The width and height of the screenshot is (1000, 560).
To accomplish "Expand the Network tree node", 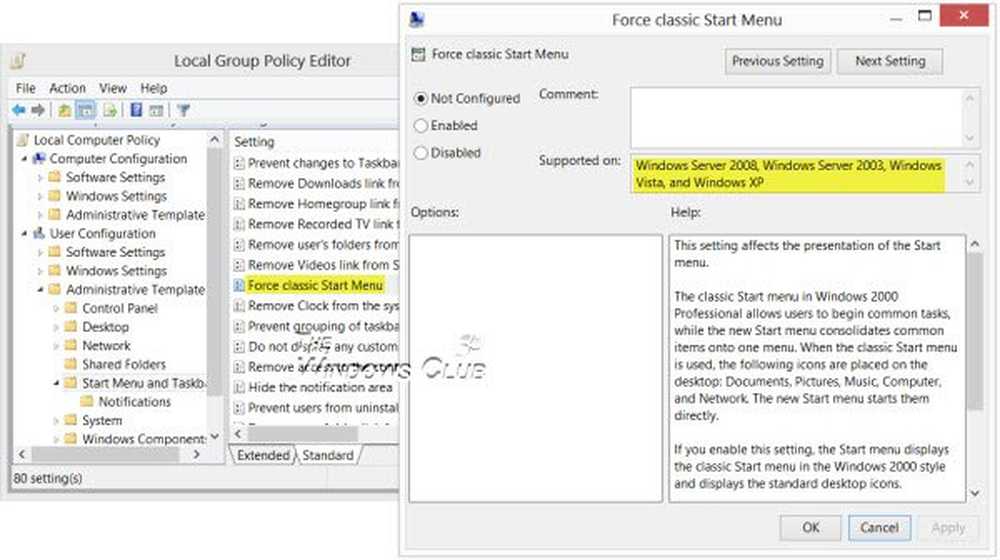I will [x=56, y=346].
